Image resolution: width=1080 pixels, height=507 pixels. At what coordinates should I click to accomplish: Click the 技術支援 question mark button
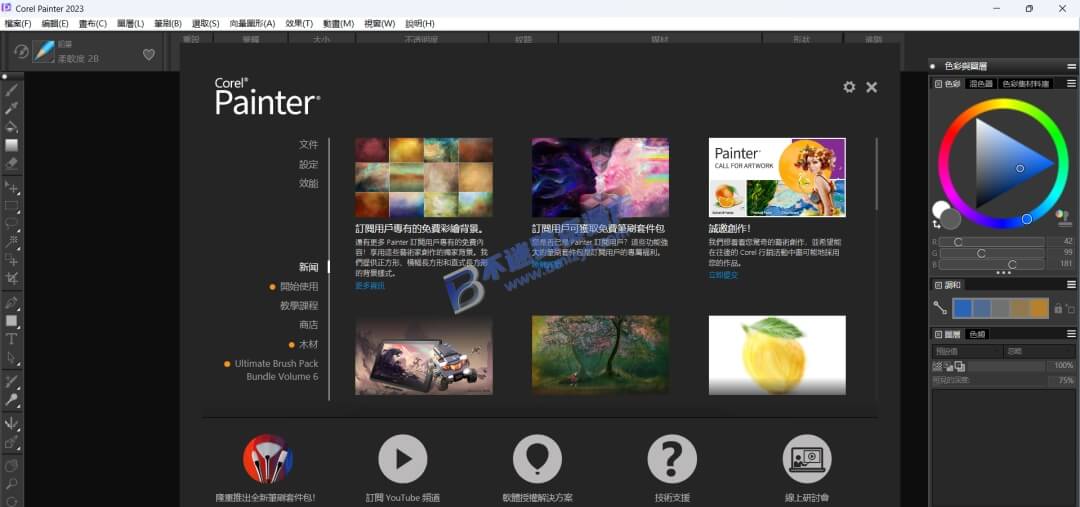pyautogui.click(x=672, y=459)
